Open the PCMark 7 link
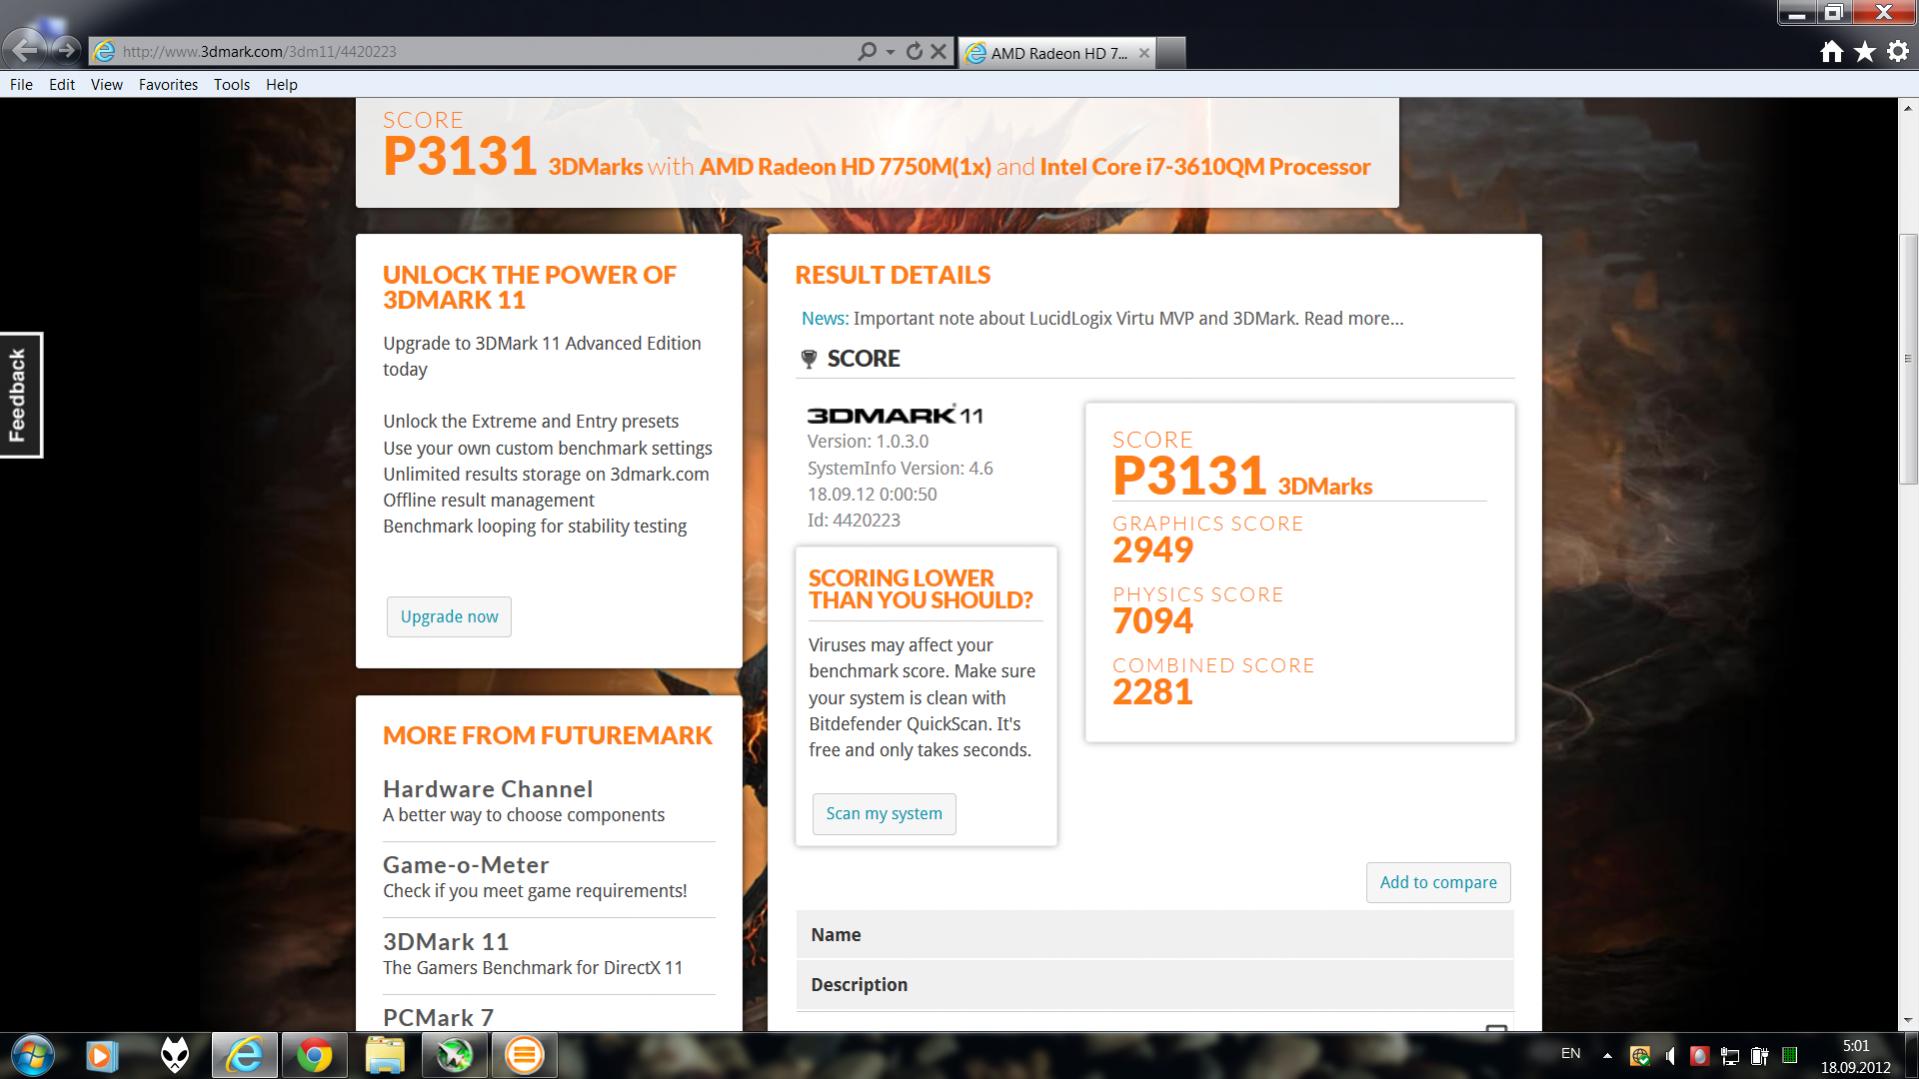The image size is (1919, 1079). tap(439, 1017)
